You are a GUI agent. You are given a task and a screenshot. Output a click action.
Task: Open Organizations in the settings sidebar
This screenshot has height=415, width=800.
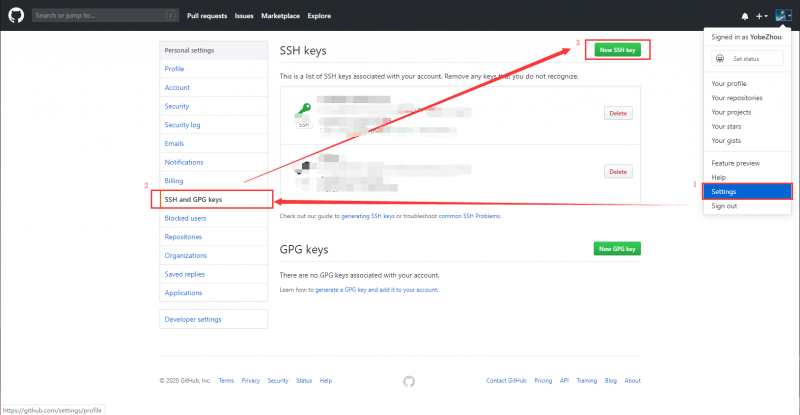[213, 255]
